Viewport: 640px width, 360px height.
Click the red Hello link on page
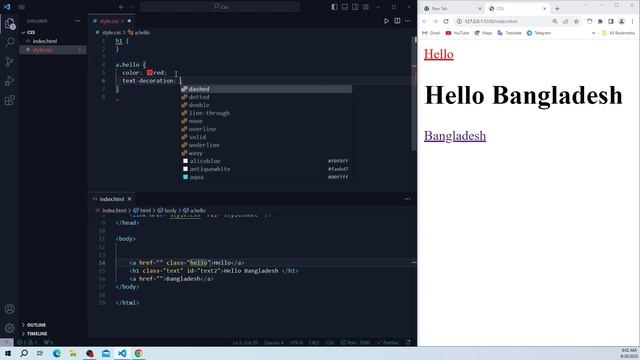tap(438, 54)
